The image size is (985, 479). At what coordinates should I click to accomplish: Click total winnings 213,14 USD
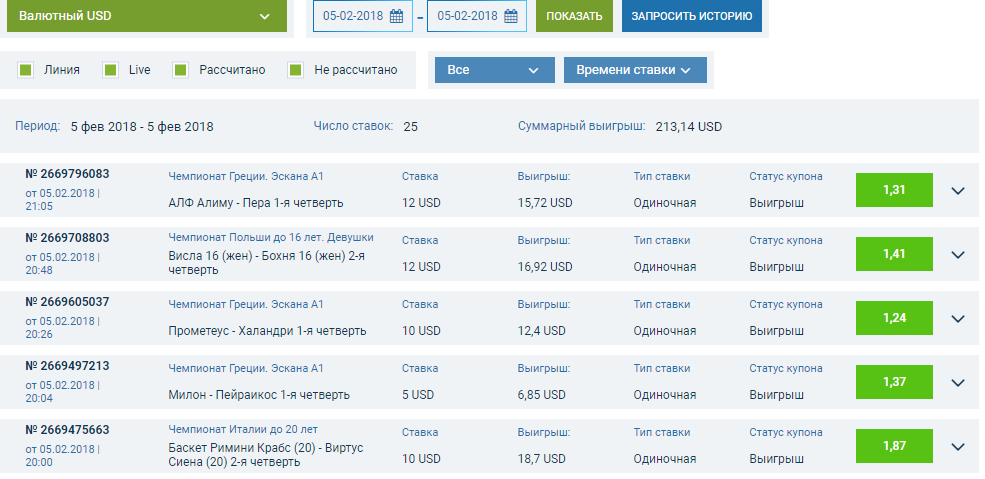tap(688, 127)
